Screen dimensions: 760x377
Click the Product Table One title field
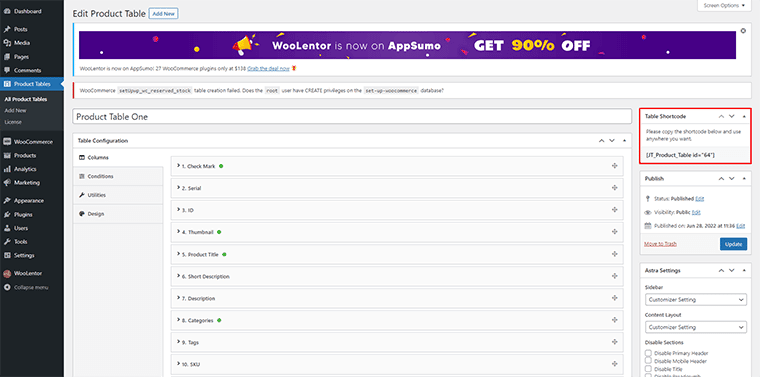(x=352, y=117)
